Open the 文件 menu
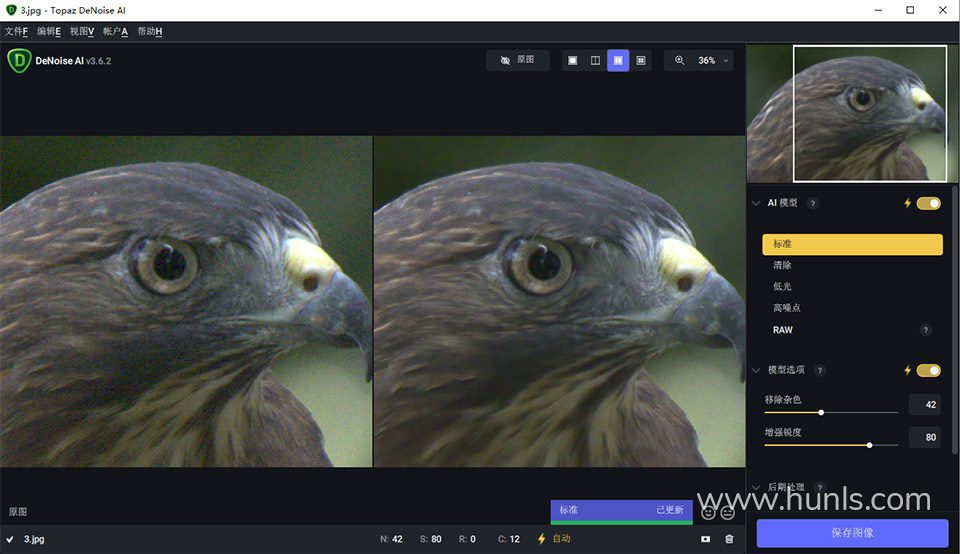This screenshot has height=554, width=960. pos(16,31)
